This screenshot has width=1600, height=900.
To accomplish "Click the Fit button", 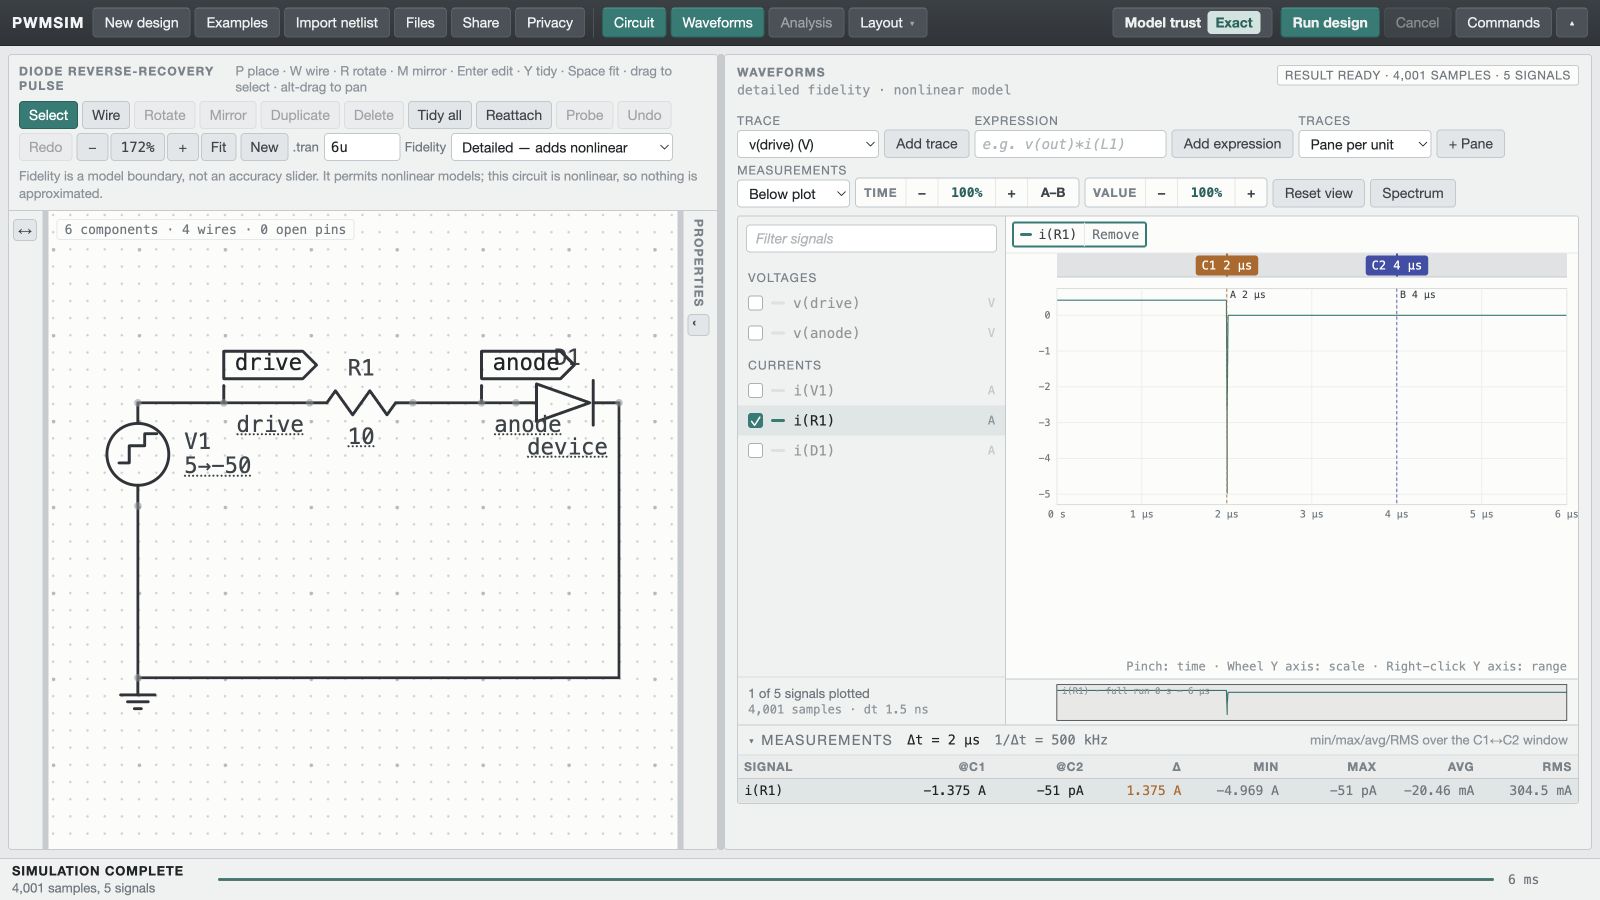I will (218, 147).
